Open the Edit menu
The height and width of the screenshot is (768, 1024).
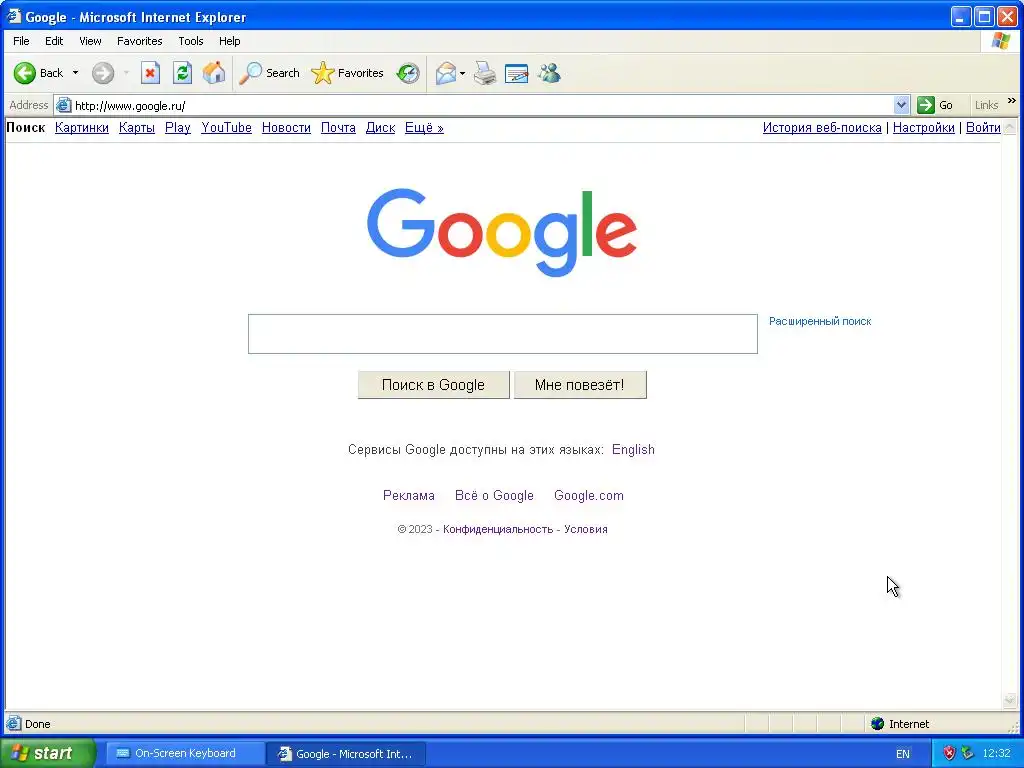coord(54,41)
